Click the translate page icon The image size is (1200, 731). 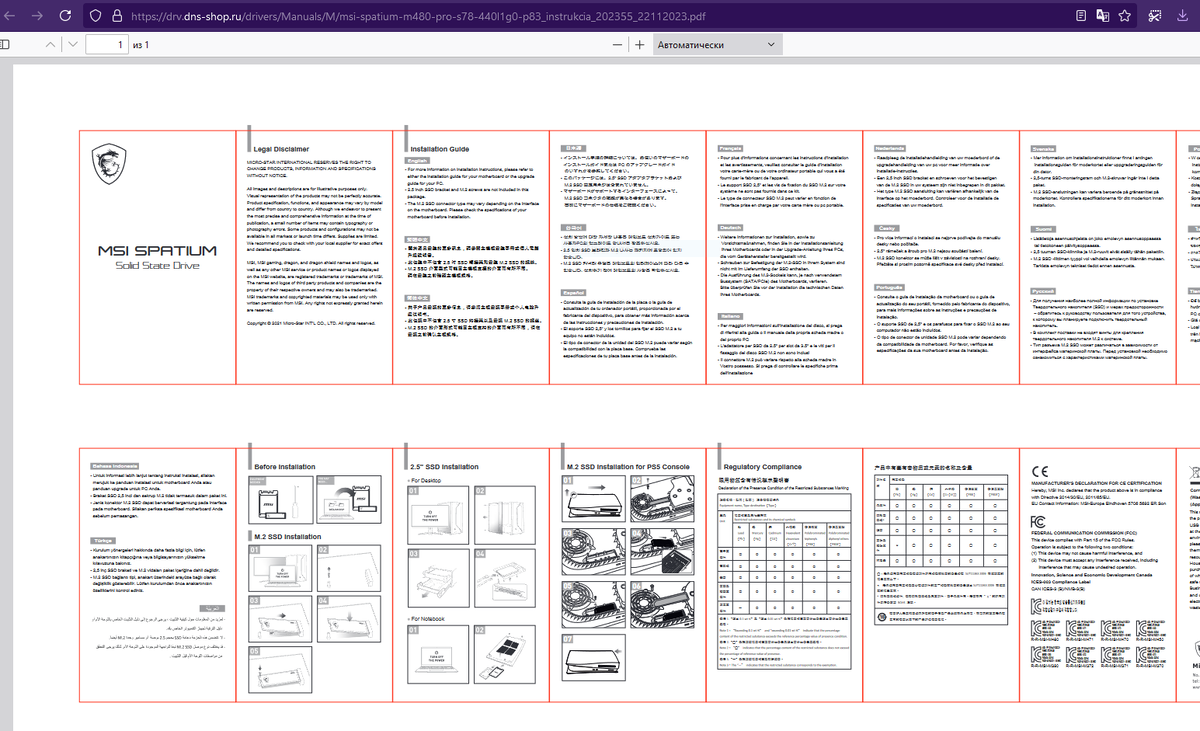[1103, 16]
